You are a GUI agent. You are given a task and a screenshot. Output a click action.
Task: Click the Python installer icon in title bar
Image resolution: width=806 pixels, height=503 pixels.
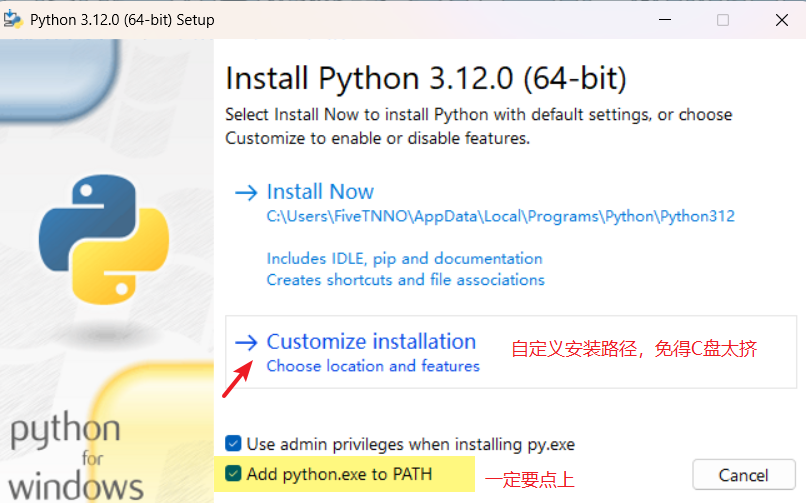(13, 20)
